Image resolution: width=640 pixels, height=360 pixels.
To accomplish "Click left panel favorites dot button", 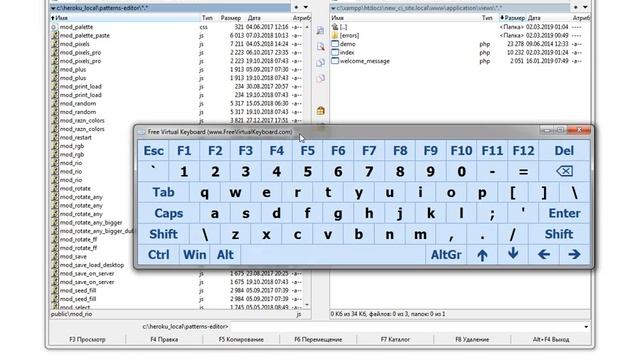I will pyautogui.click(x=296, y=7).
